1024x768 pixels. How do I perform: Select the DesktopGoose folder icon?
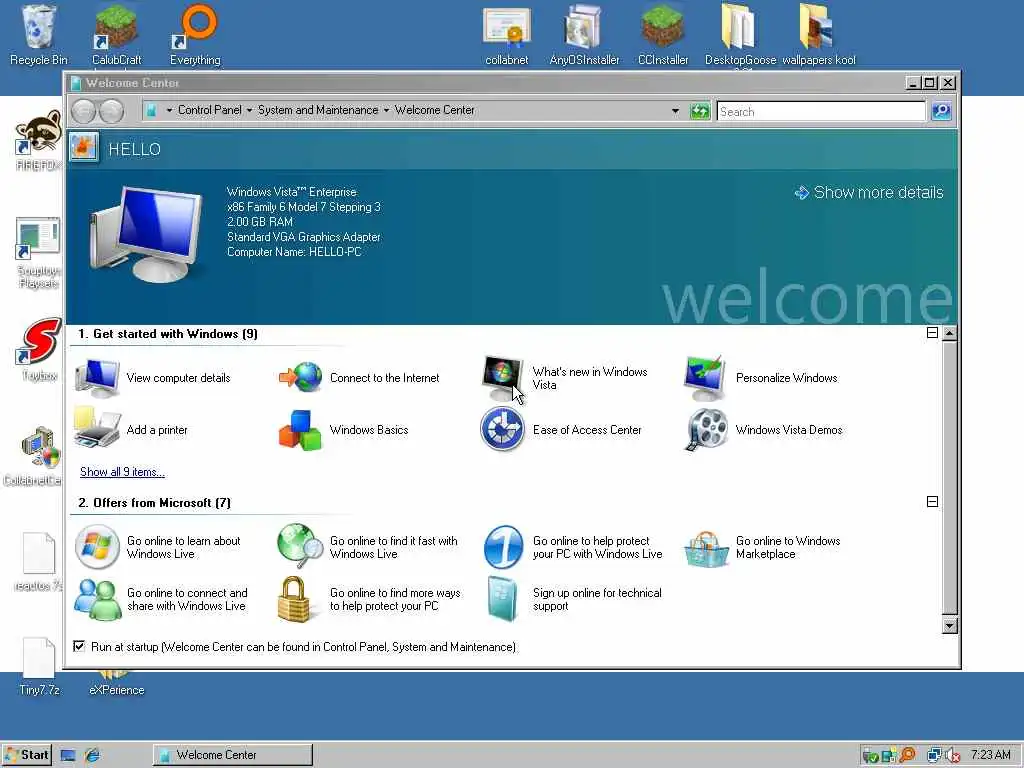740,35
